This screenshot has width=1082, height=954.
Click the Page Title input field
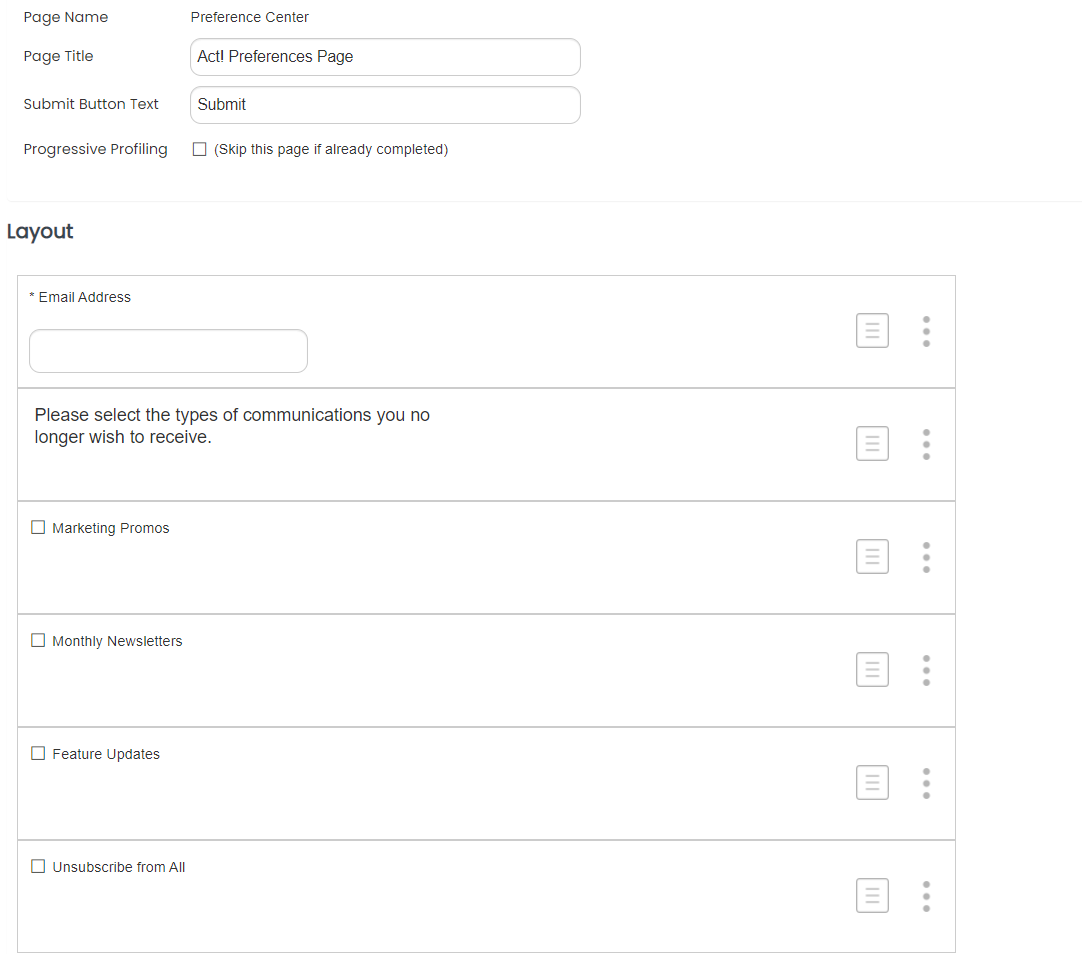pos(385,57)
